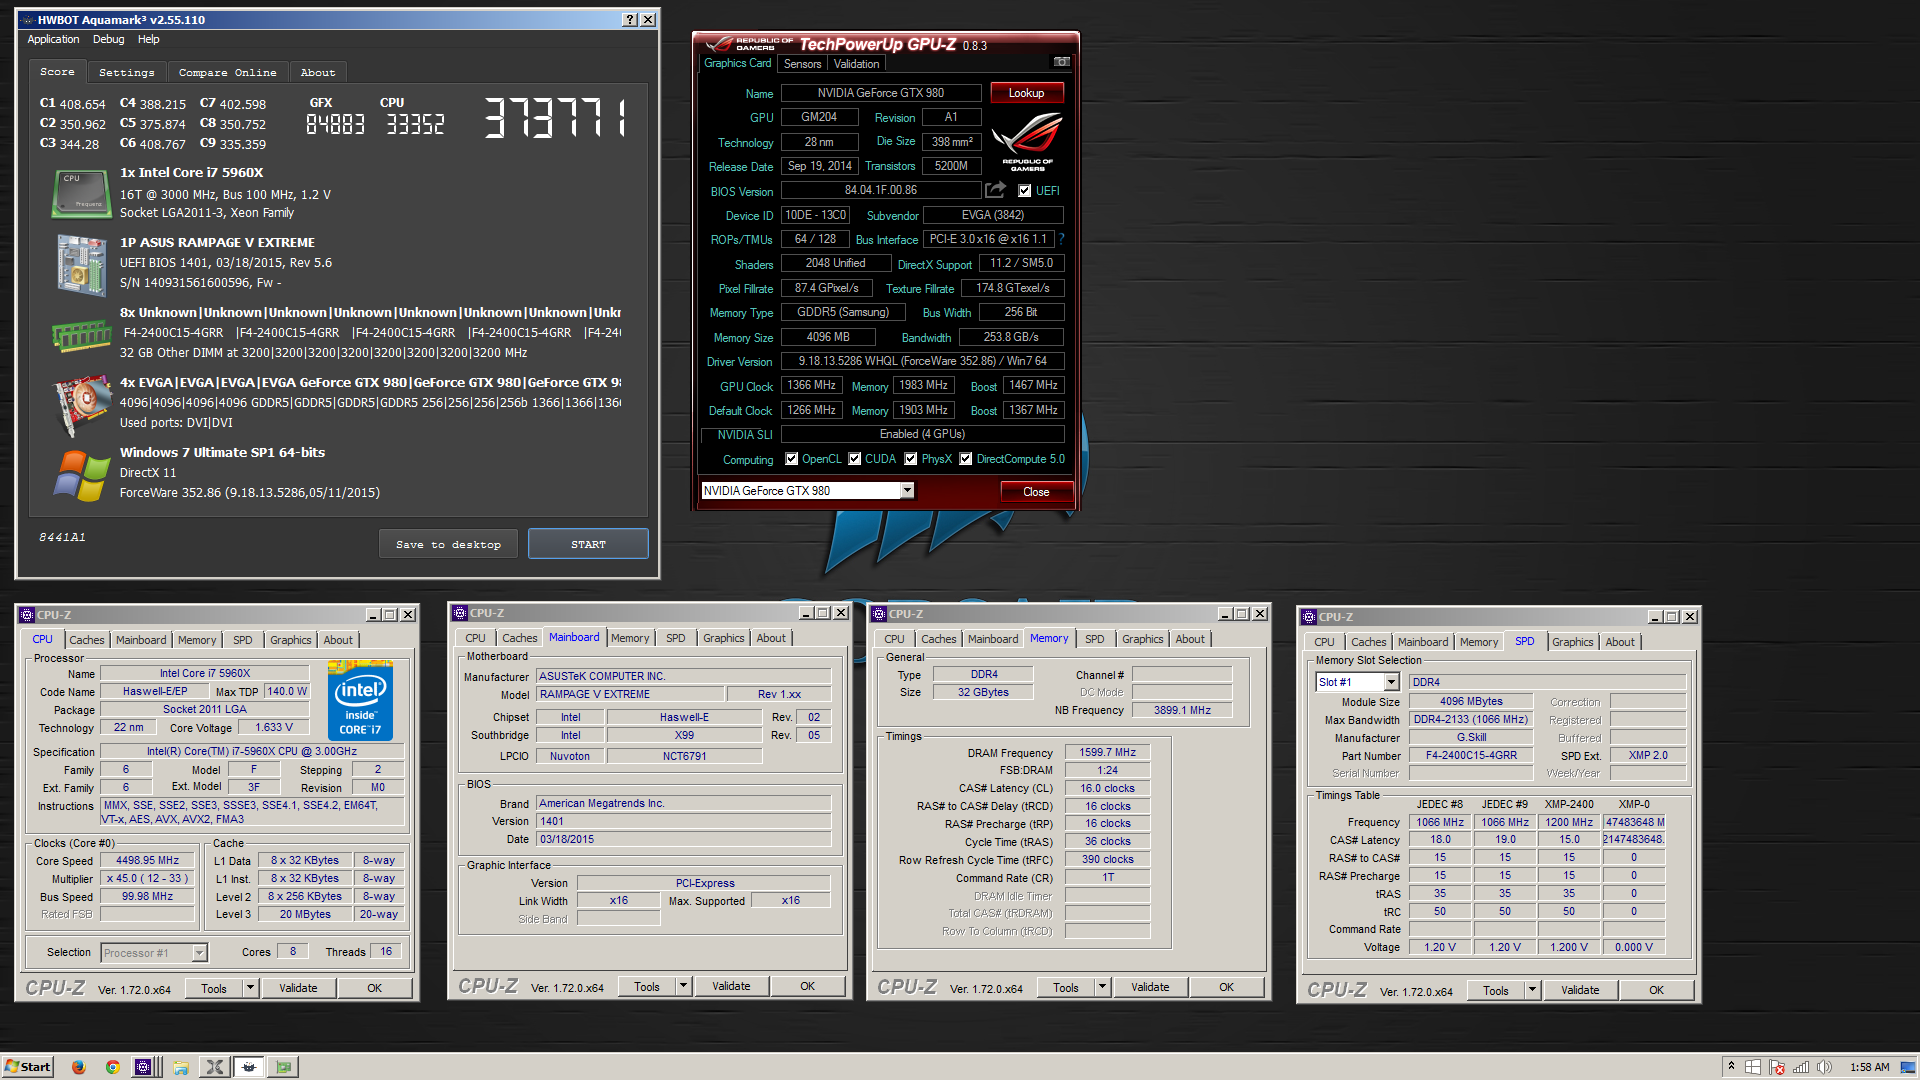This screenshot has width=1920, height=1080.
Task: Click the Intel Core i7 logo in CPU-Z
Action: click(x=360, y=700)
